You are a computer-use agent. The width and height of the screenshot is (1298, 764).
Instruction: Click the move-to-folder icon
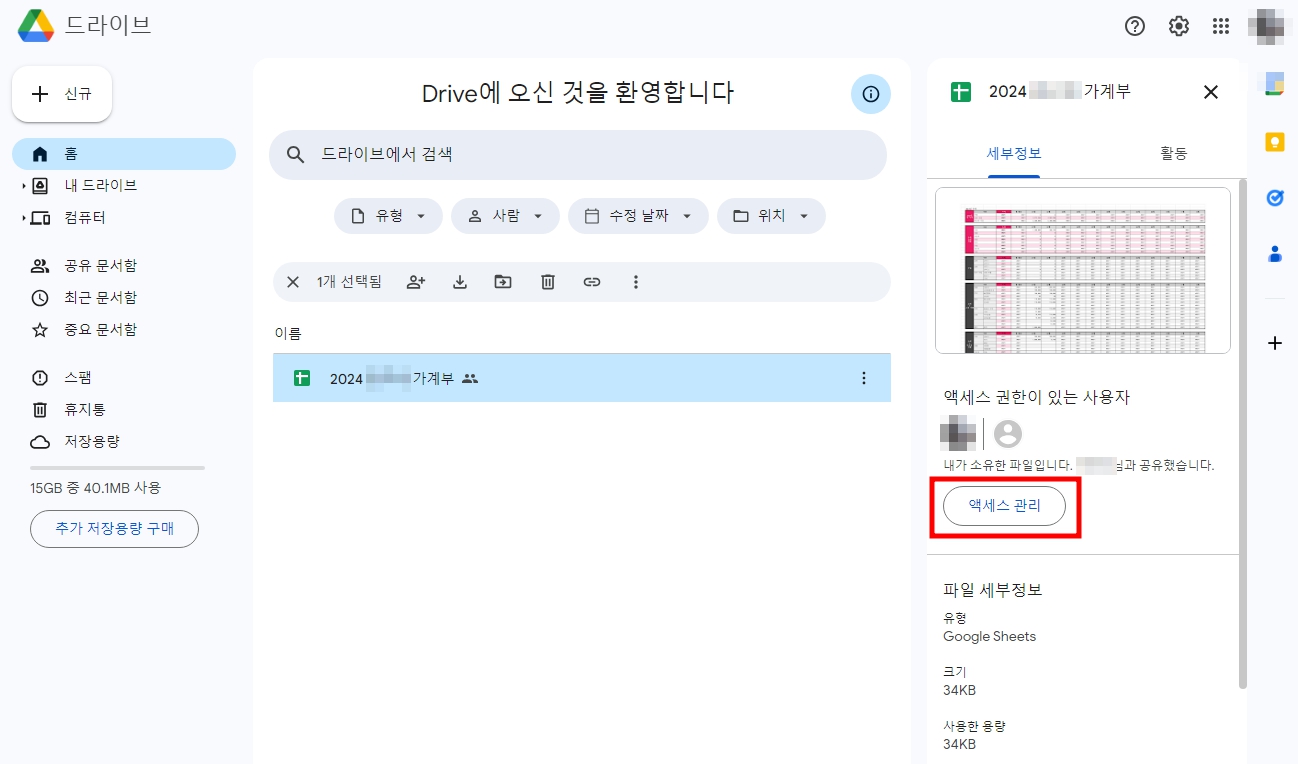[503, 282]
